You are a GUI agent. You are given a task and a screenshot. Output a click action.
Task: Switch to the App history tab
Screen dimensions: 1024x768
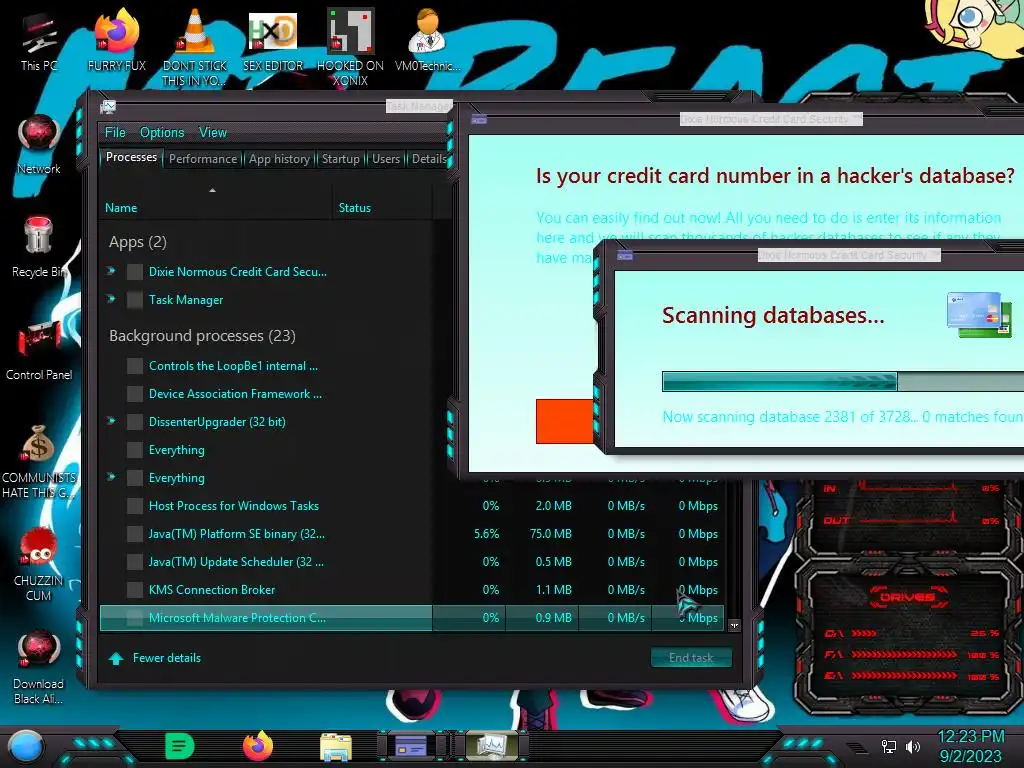point(279,159)
